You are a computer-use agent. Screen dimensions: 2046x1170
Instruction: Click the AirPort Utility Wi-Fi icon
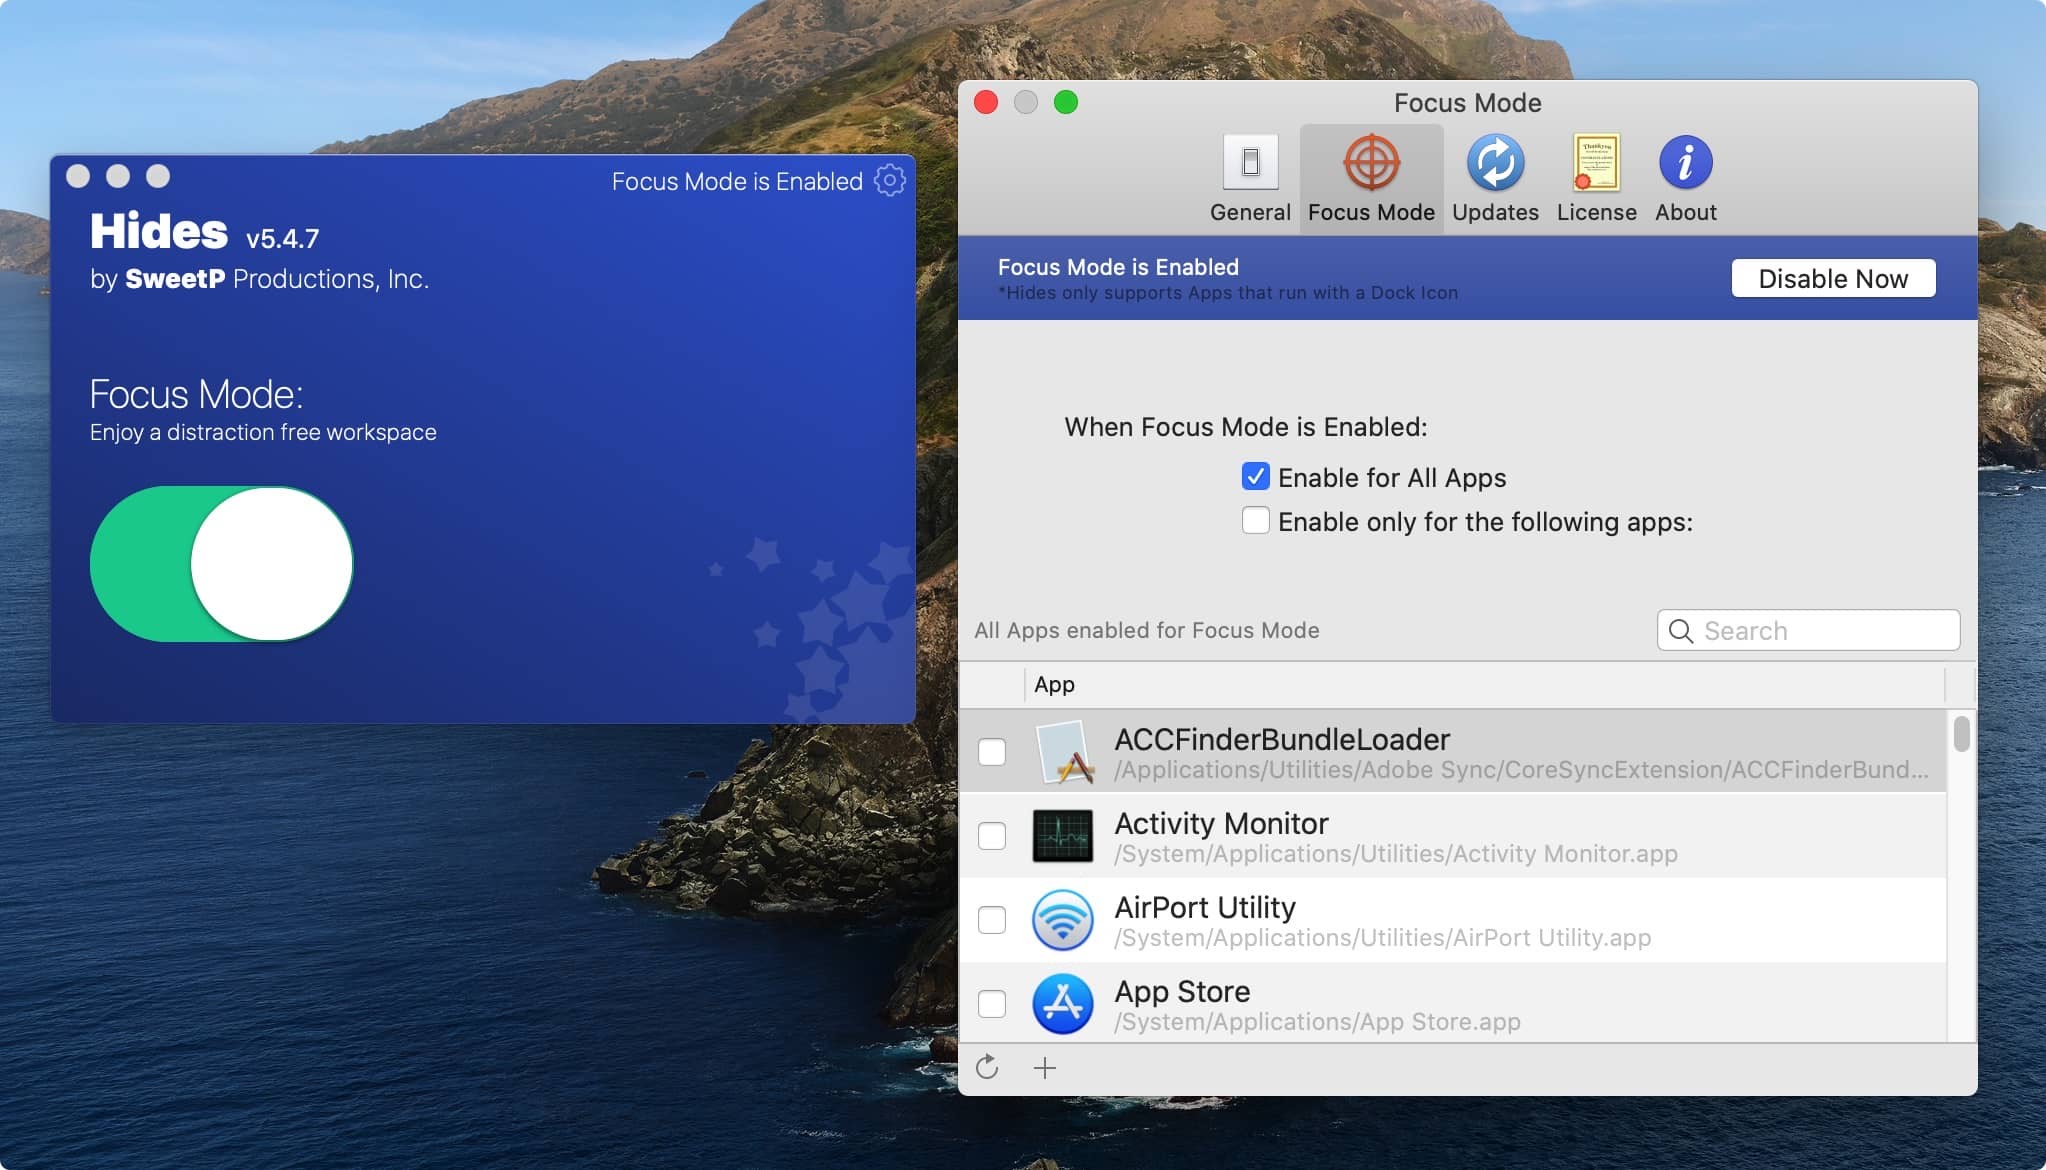1063,920
